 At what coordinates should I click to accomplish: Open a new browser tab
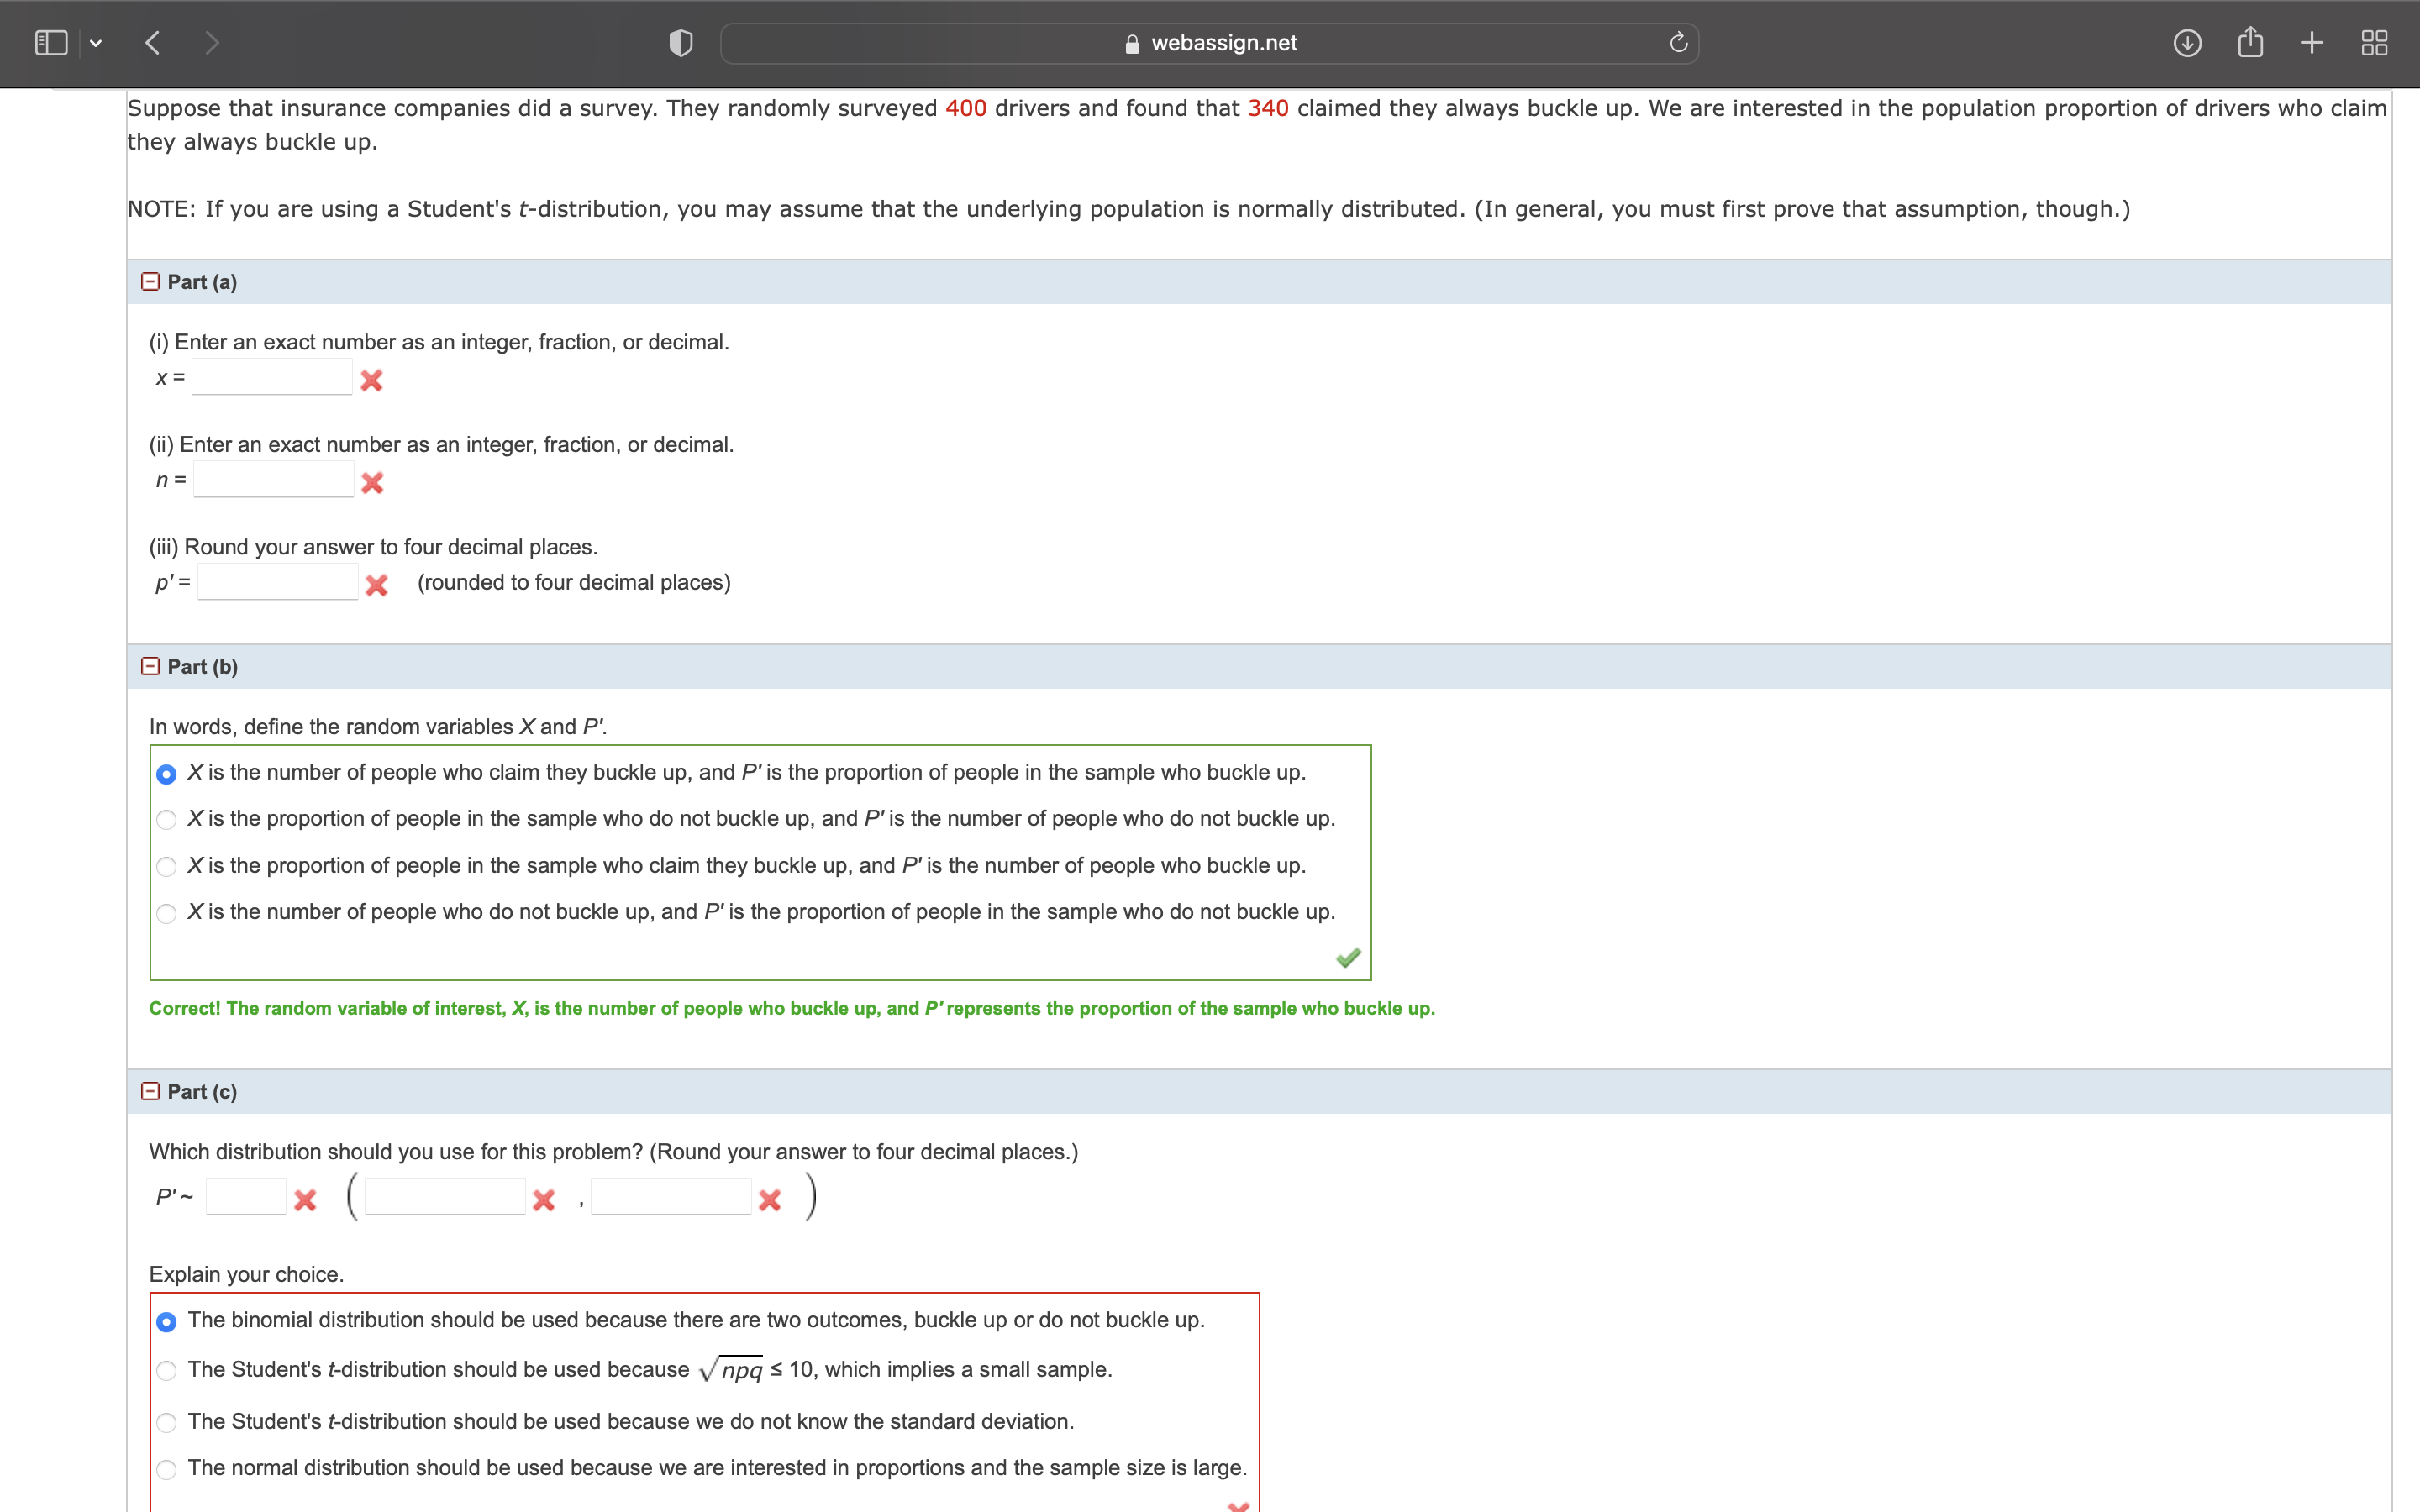[x=2311, y=42]
